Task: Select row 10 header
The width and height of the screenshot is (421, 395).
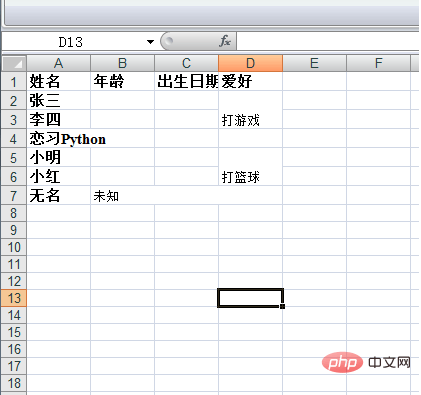Action: [x=14, y=247]
